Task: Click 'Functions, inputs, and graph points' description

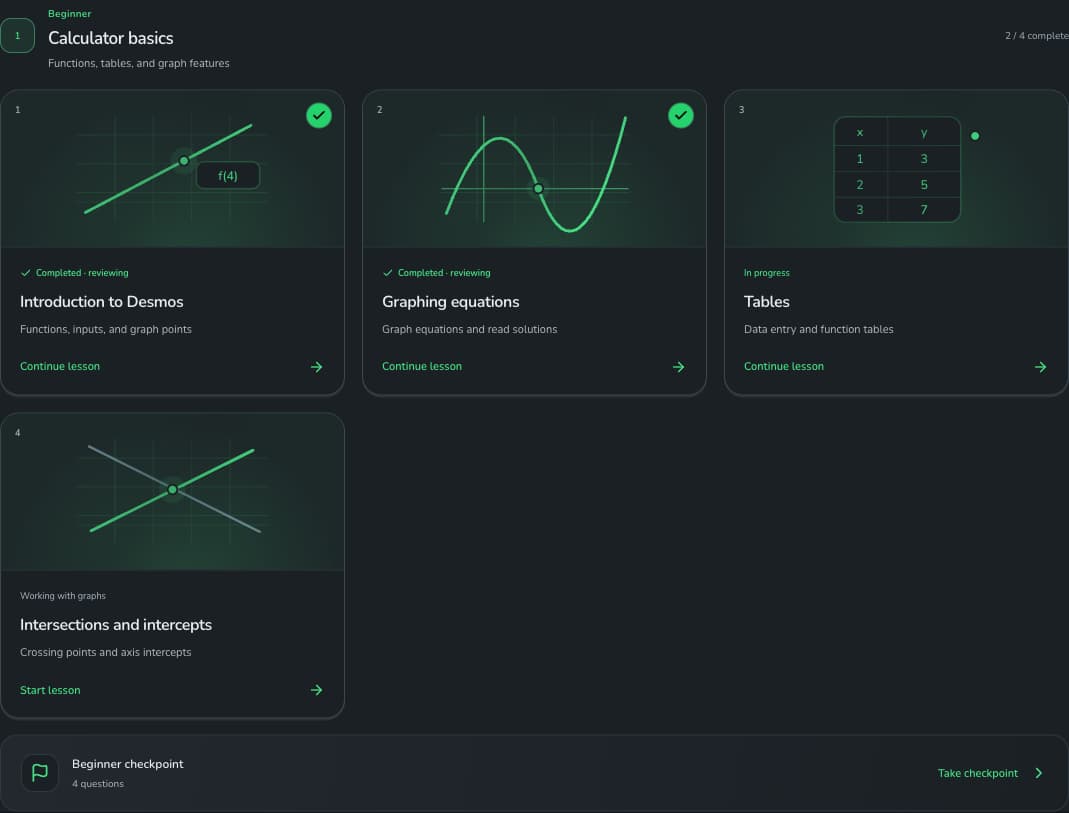Action: coord(106,329)
